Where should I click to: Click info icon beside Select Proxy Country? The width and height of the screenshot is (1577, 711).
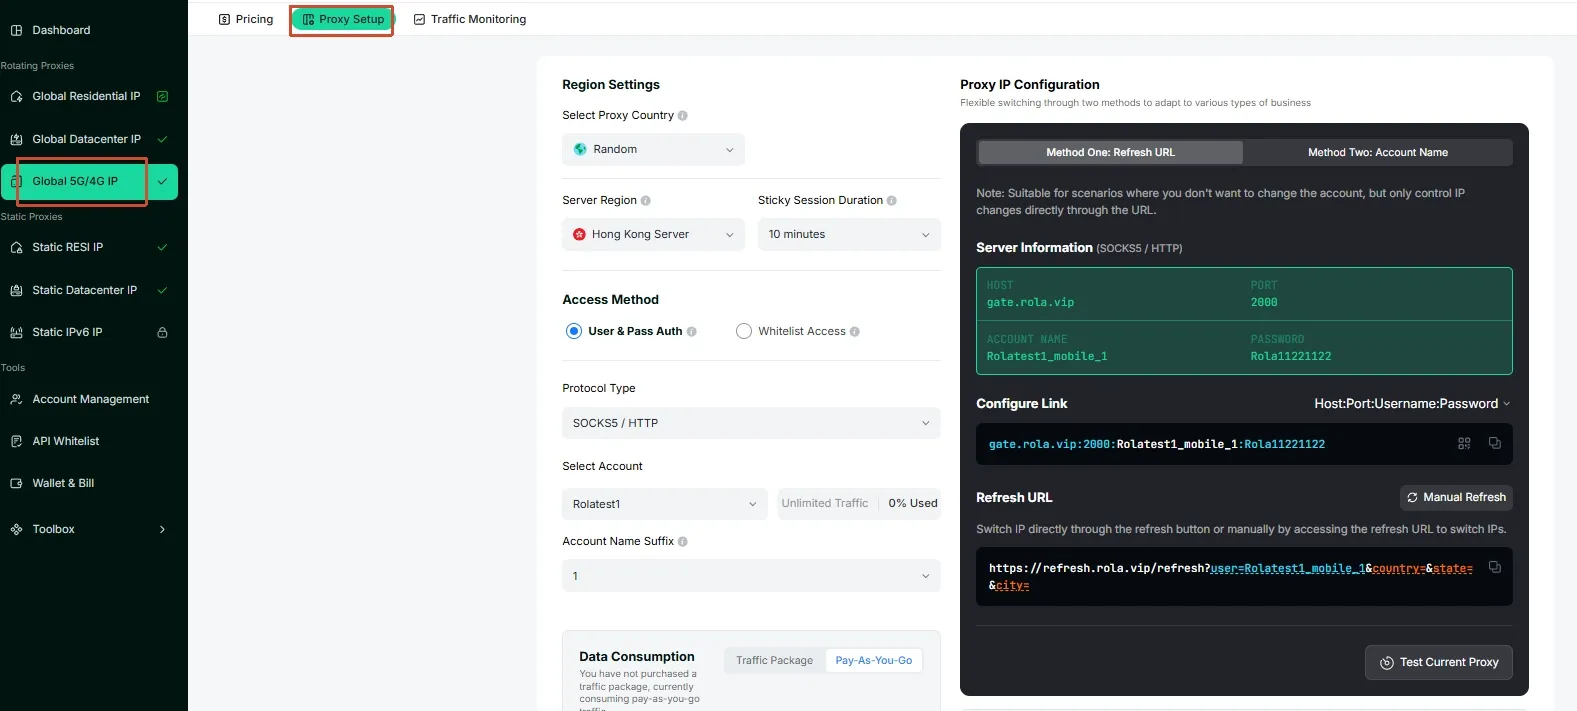(683, 116)
